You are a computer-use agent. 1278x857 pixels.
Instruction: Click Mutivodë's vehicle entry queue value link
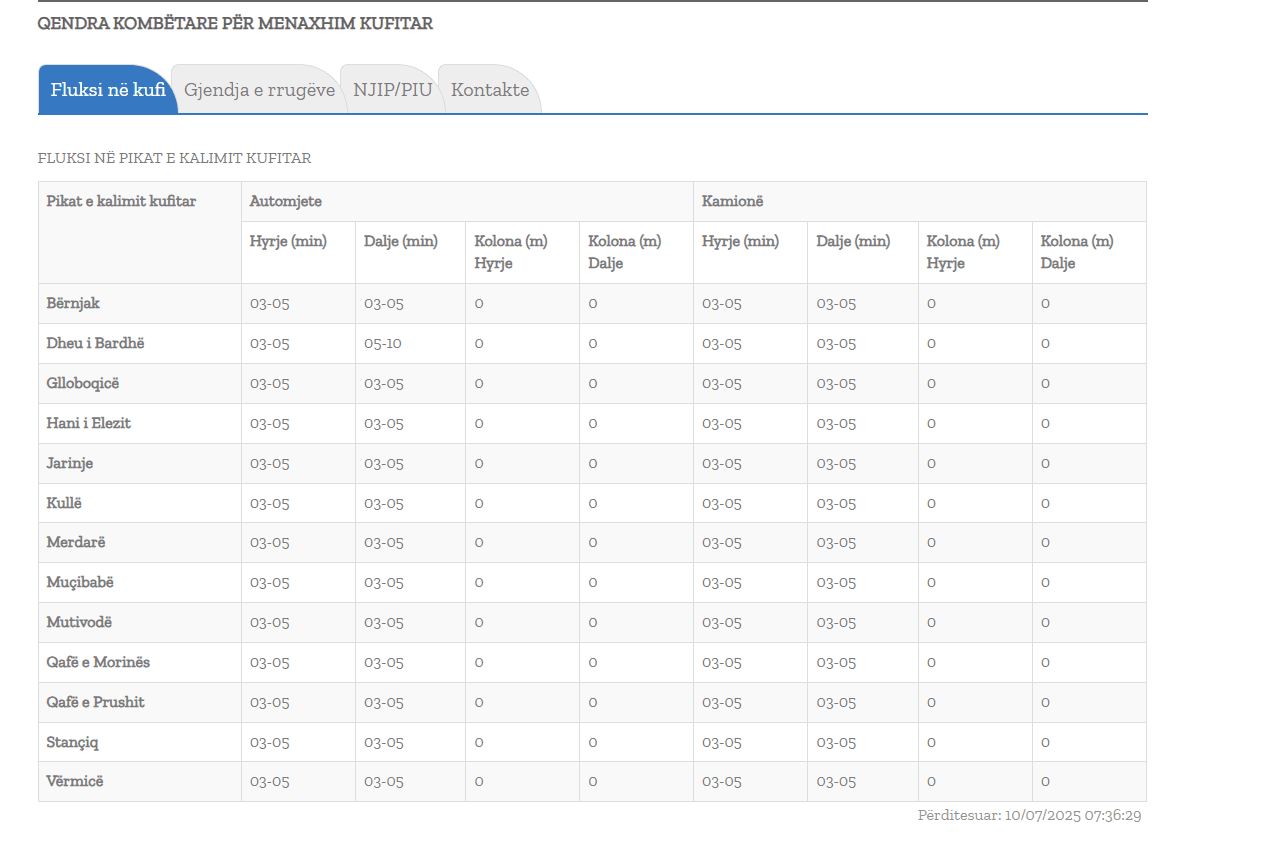(479, 622)
